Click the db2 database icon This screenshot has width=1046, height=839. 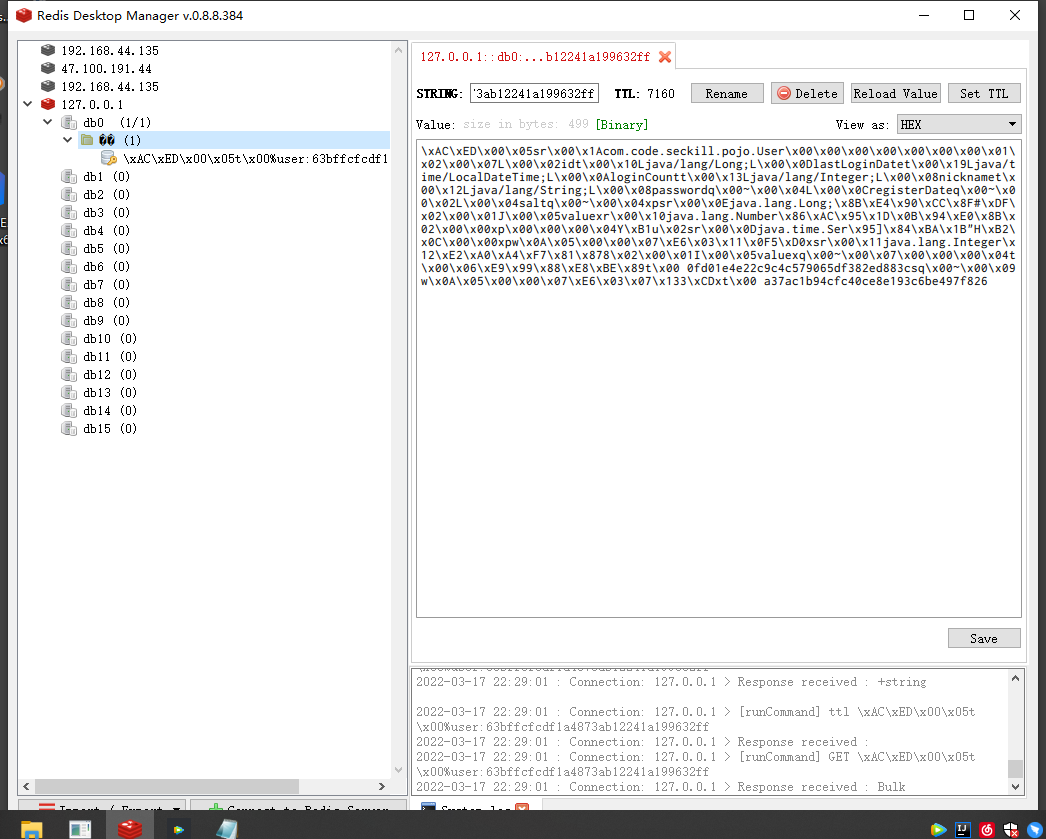69,194
